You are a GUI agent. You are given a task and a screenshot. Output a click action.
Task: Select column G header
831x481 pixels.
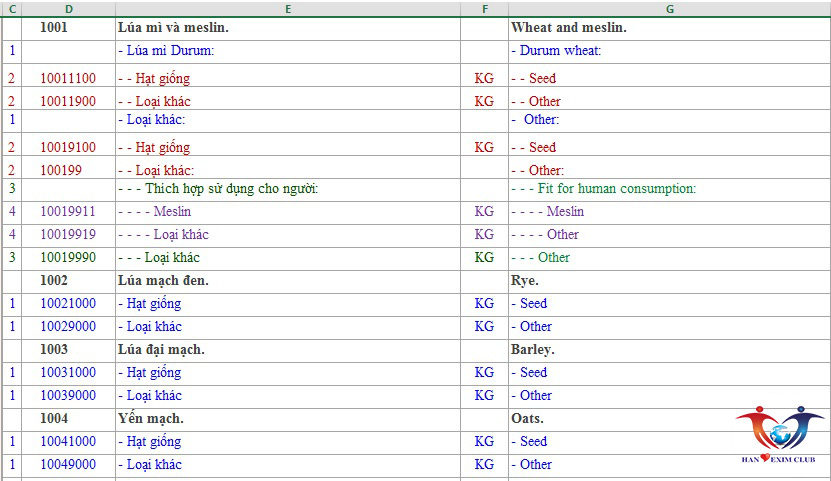point(670,9)
